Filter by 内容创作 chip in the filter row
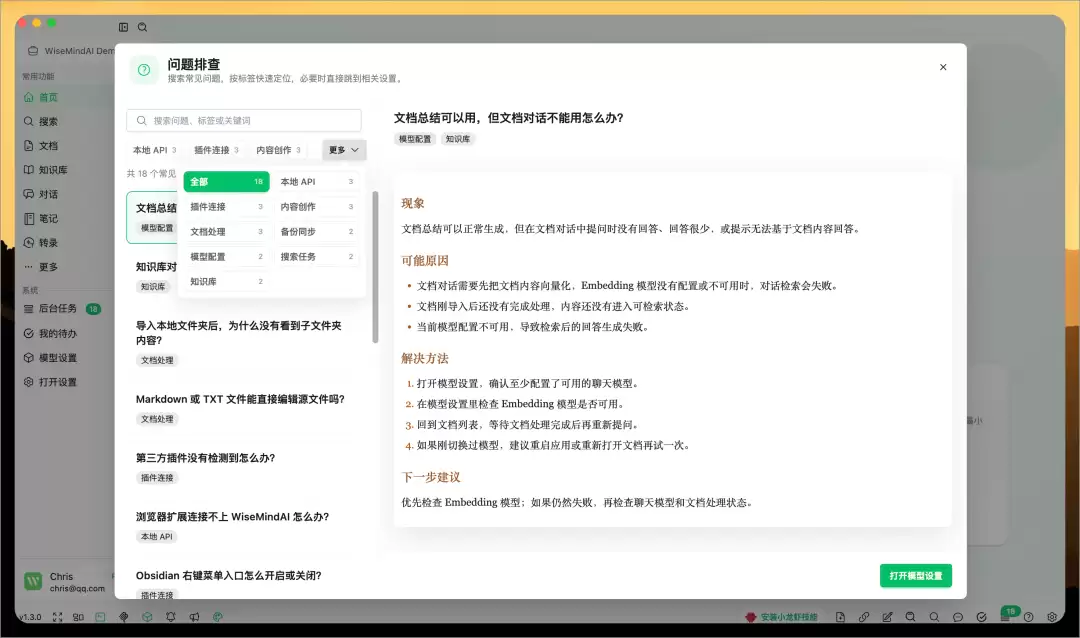Screen dimensions: 1080x638 point(278,150)
